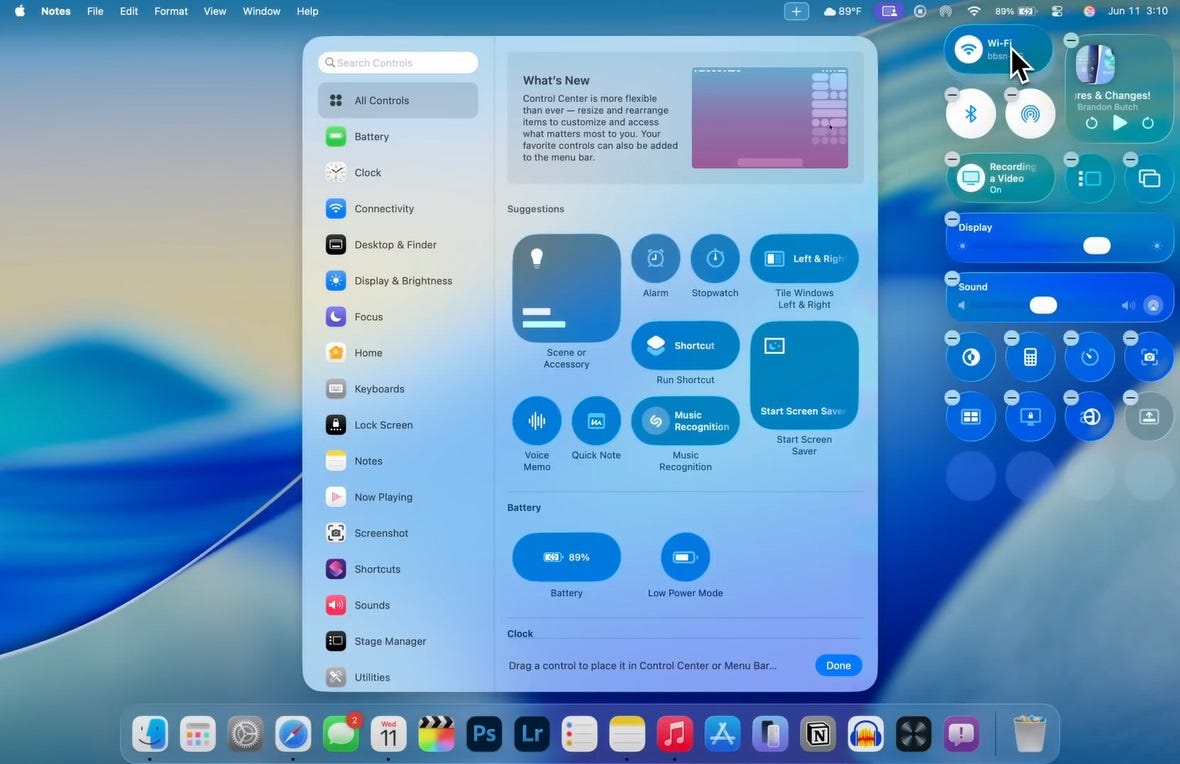Open the Screen Capture control icon

[1148, 355]
